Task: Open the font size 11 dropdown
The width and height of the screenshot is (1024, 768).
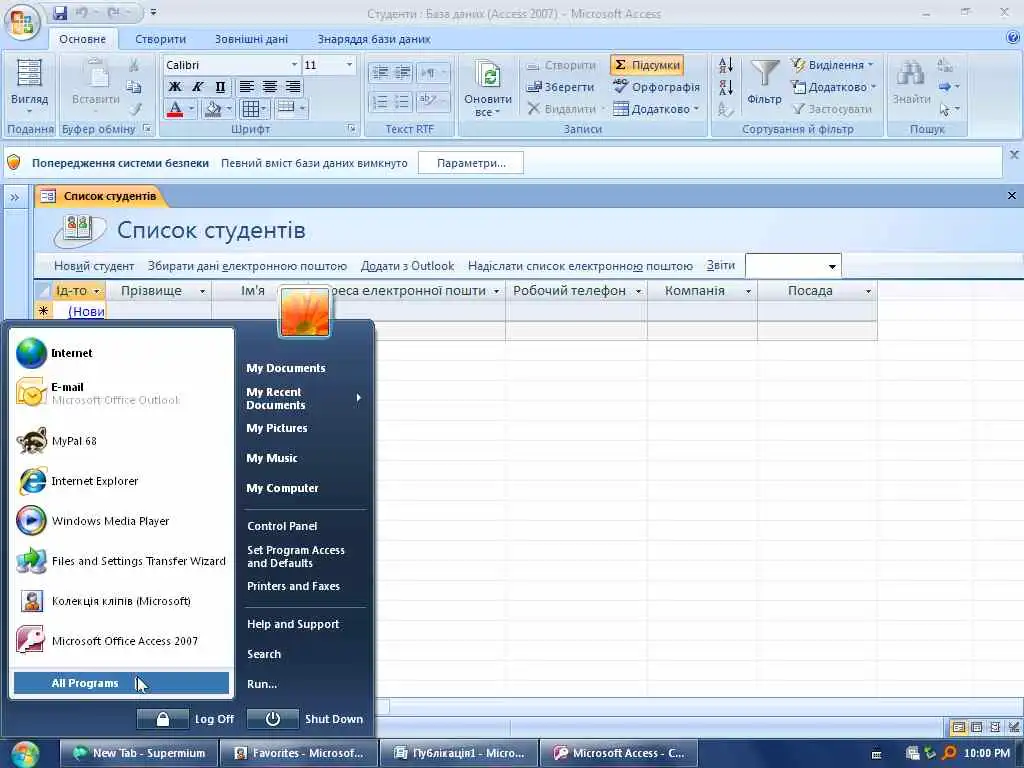Action: [349, 65]
